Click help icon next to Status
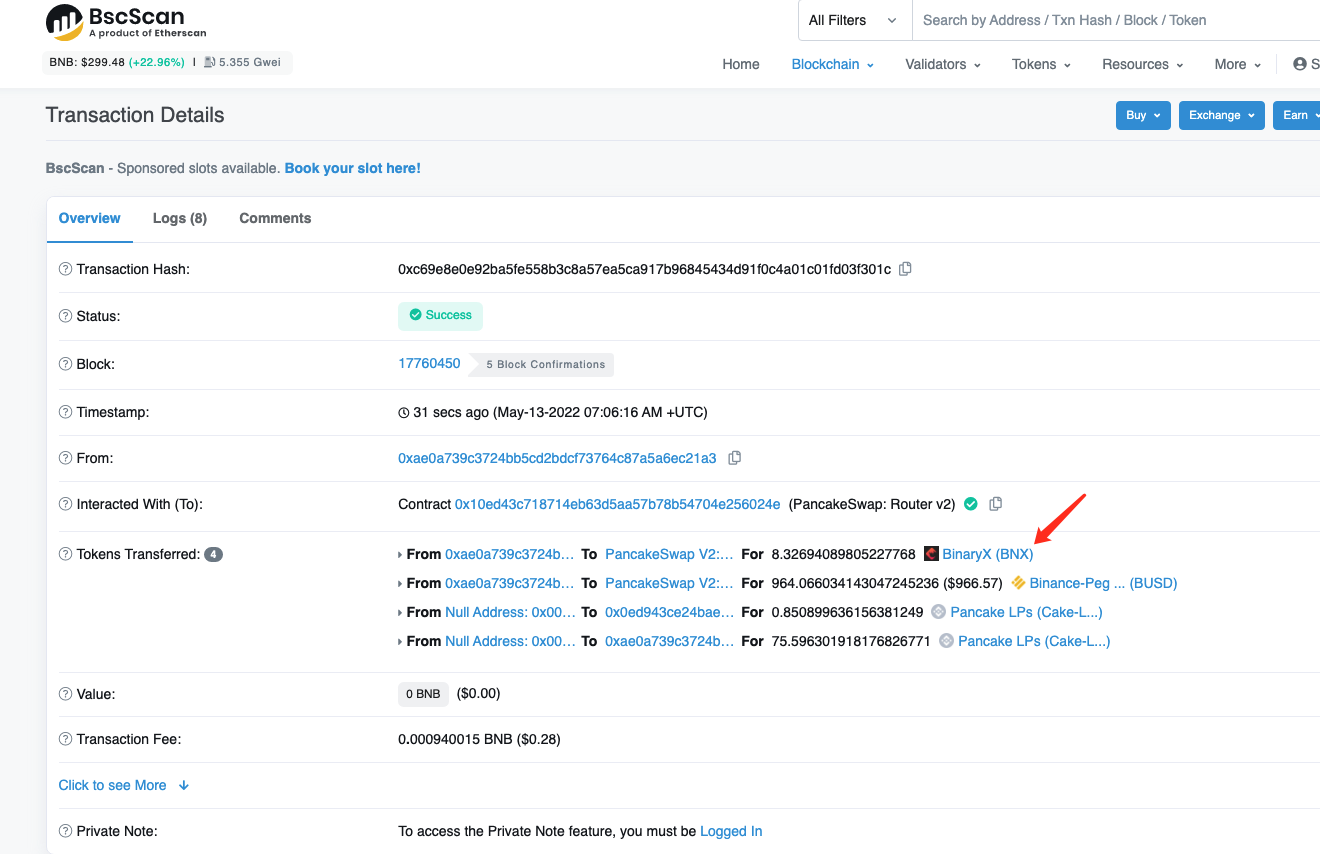The width and height of the screenshot is (1320, 854). [66, 316]
